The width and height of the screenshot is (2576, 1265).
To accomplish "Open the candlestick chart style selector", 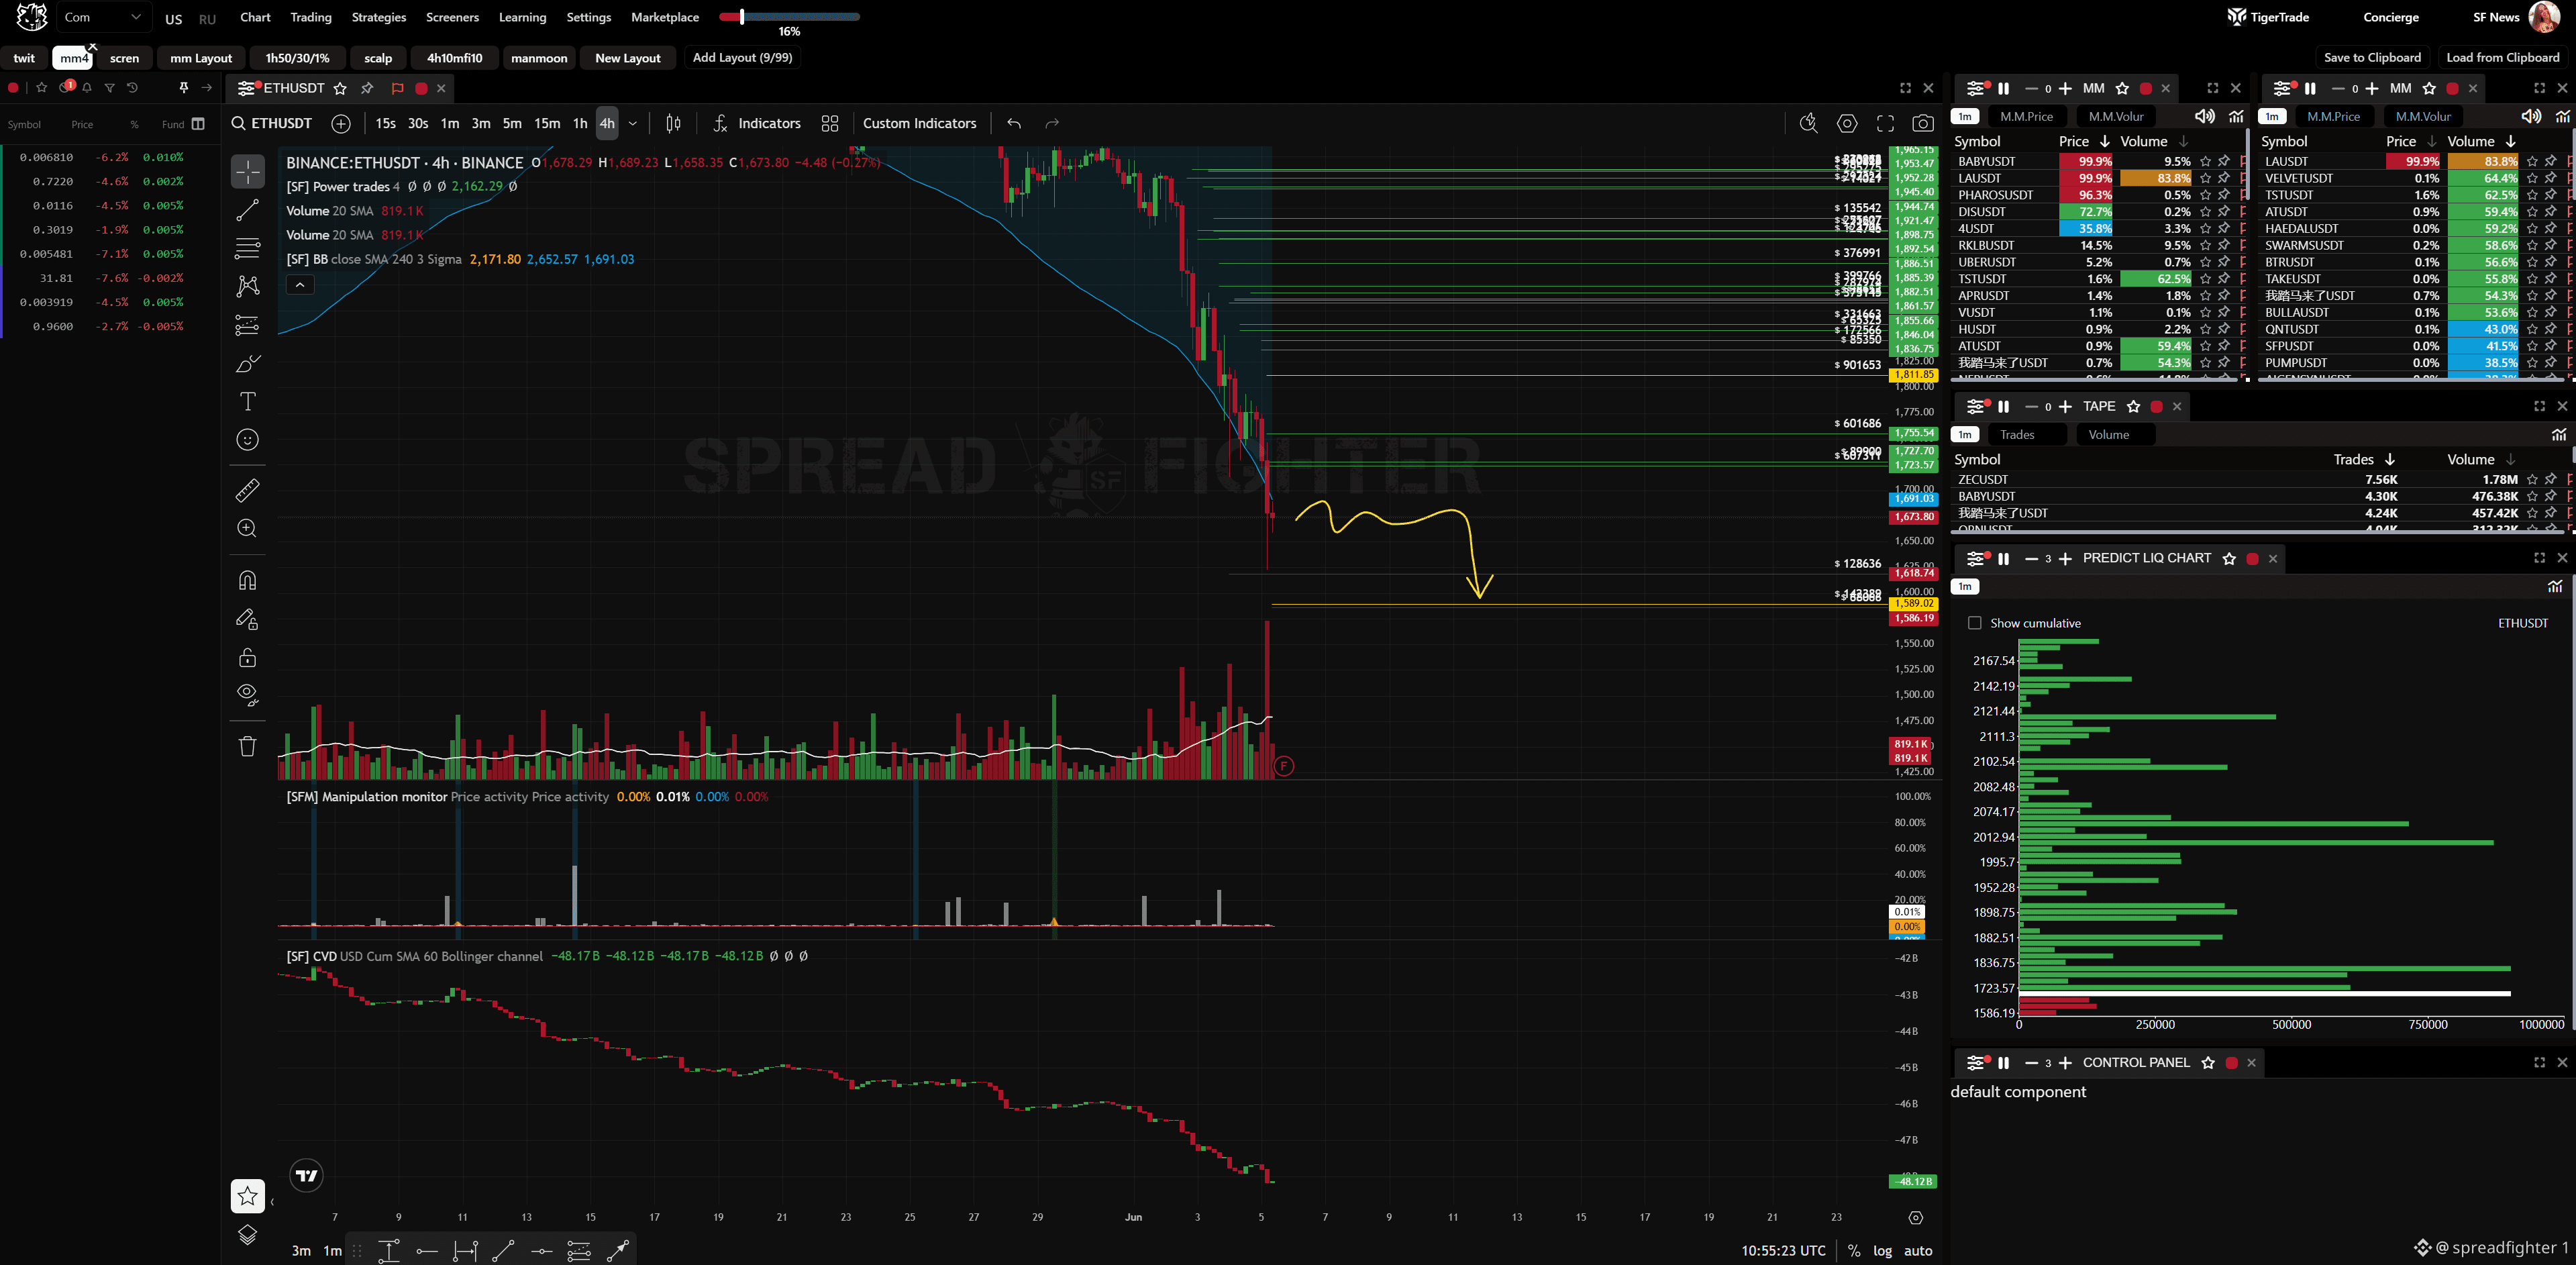I will 674,123.
